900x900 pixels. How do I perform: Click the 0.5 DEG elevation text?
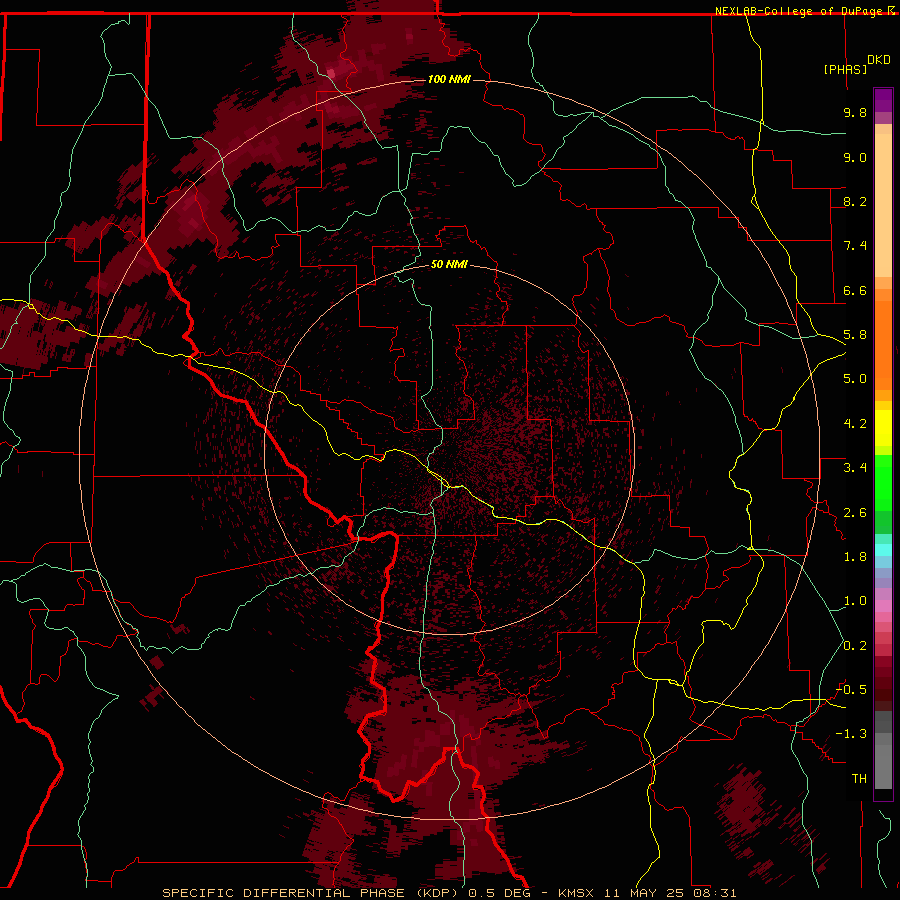point(499,893)
